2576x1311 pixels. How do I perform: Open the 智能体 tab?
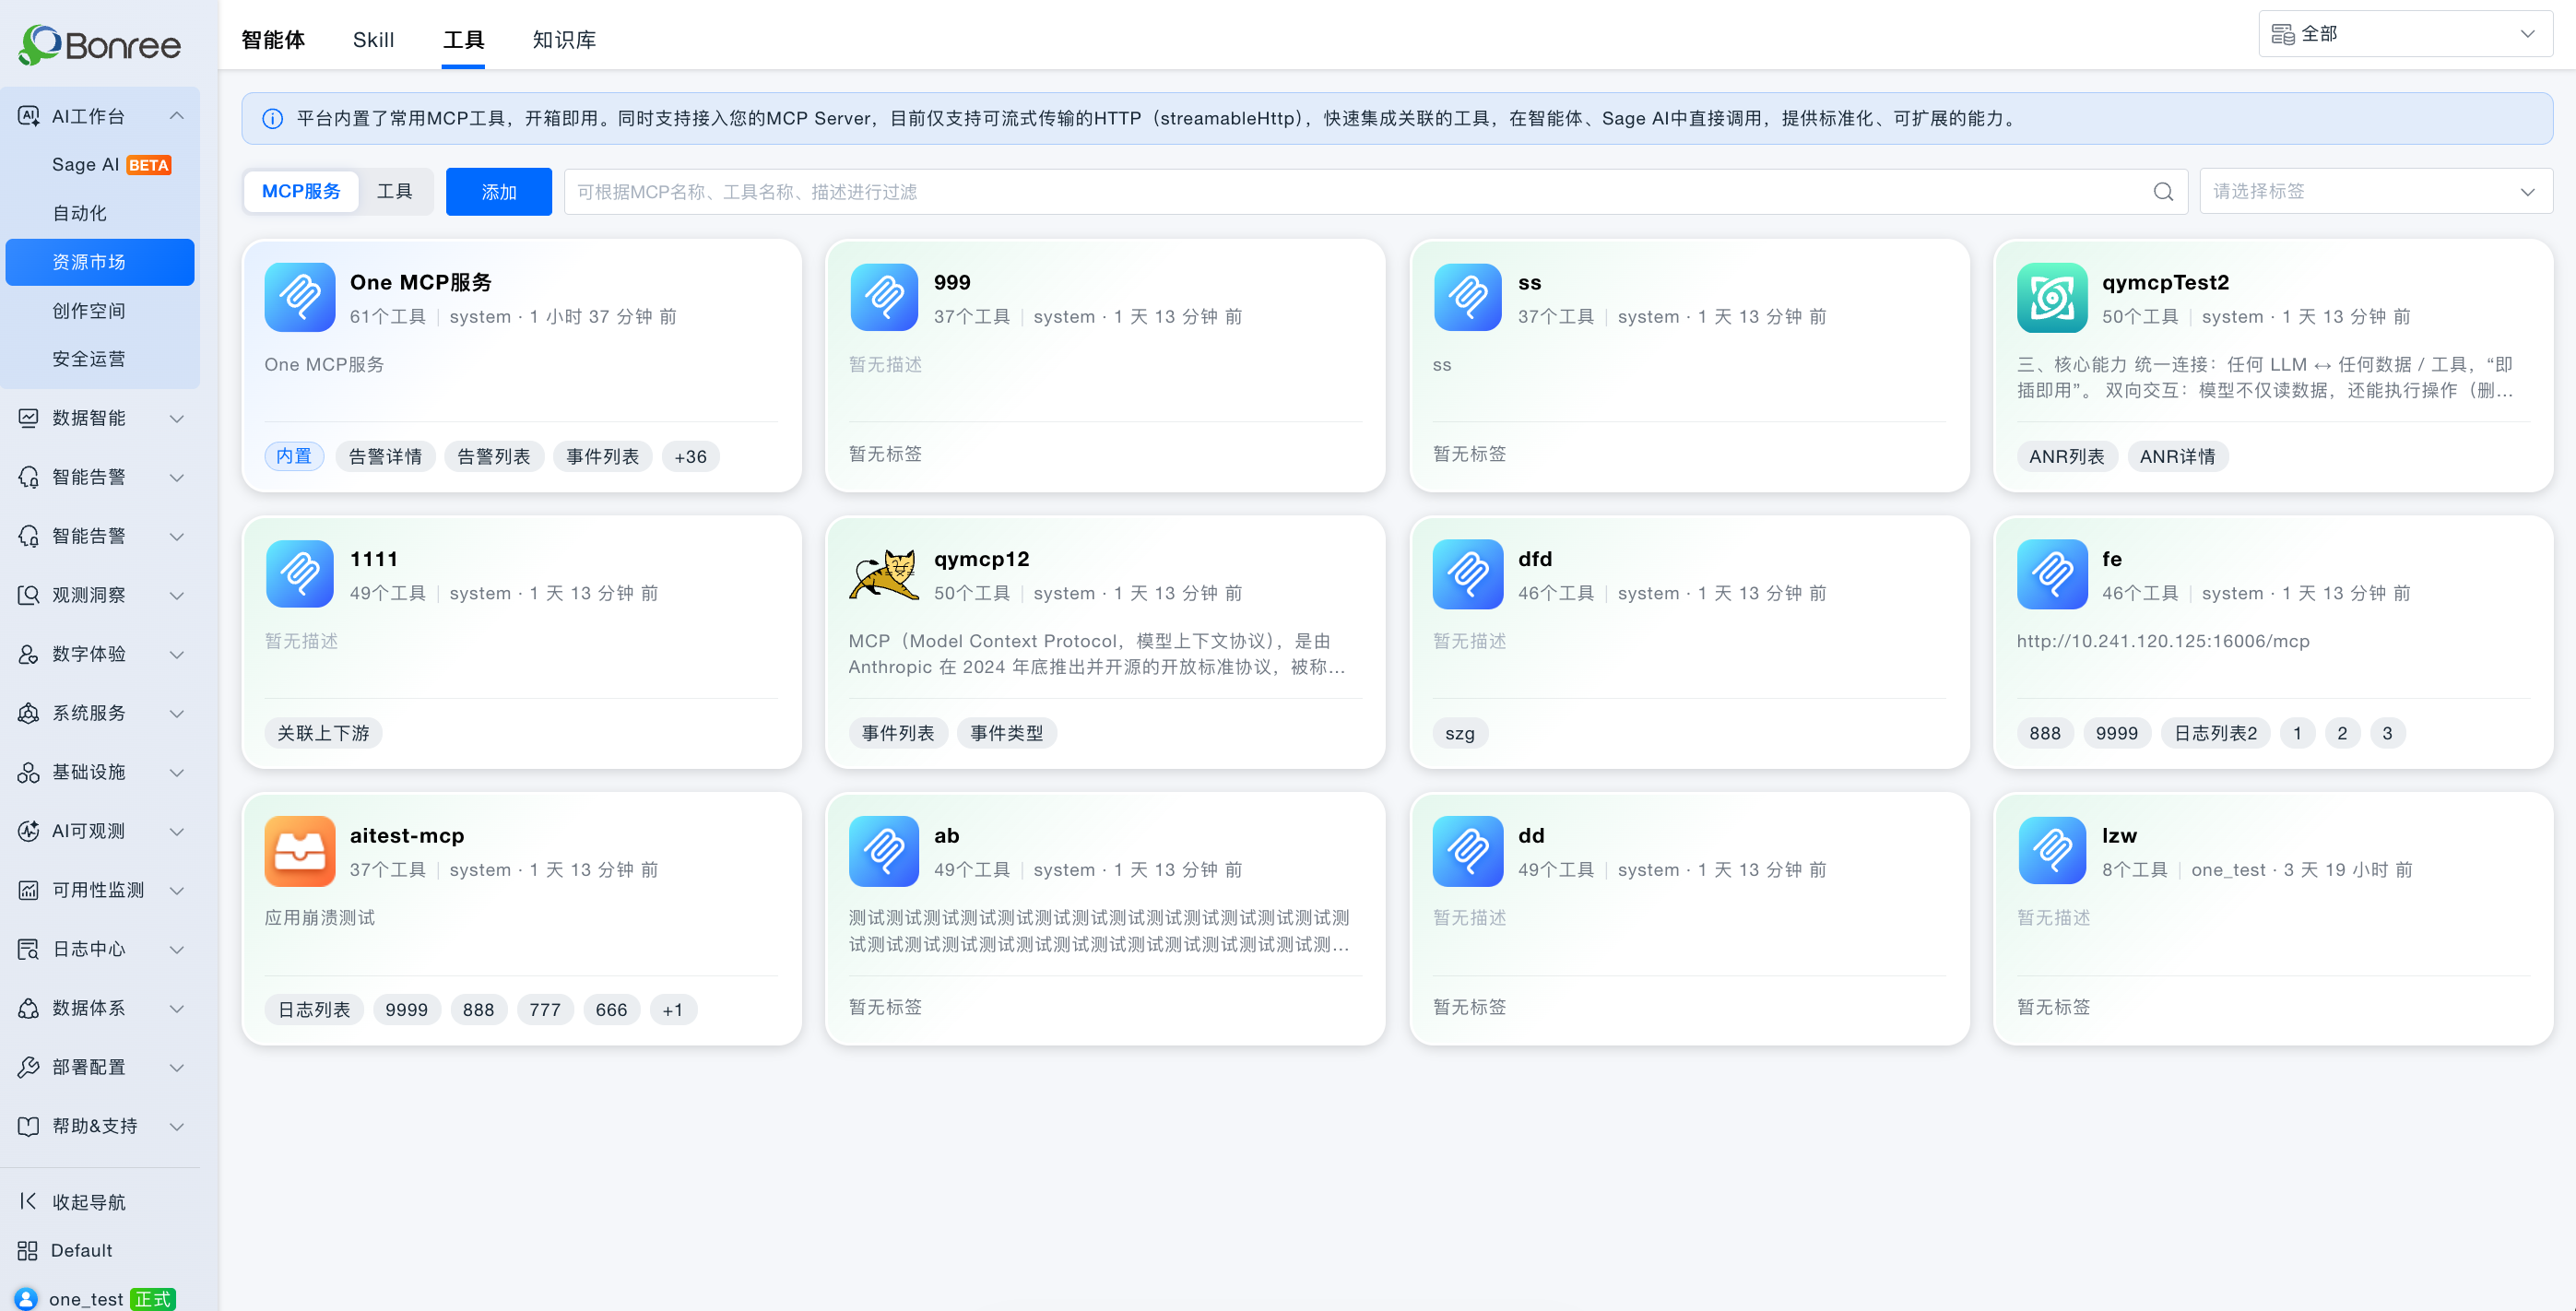click(273, 40)
